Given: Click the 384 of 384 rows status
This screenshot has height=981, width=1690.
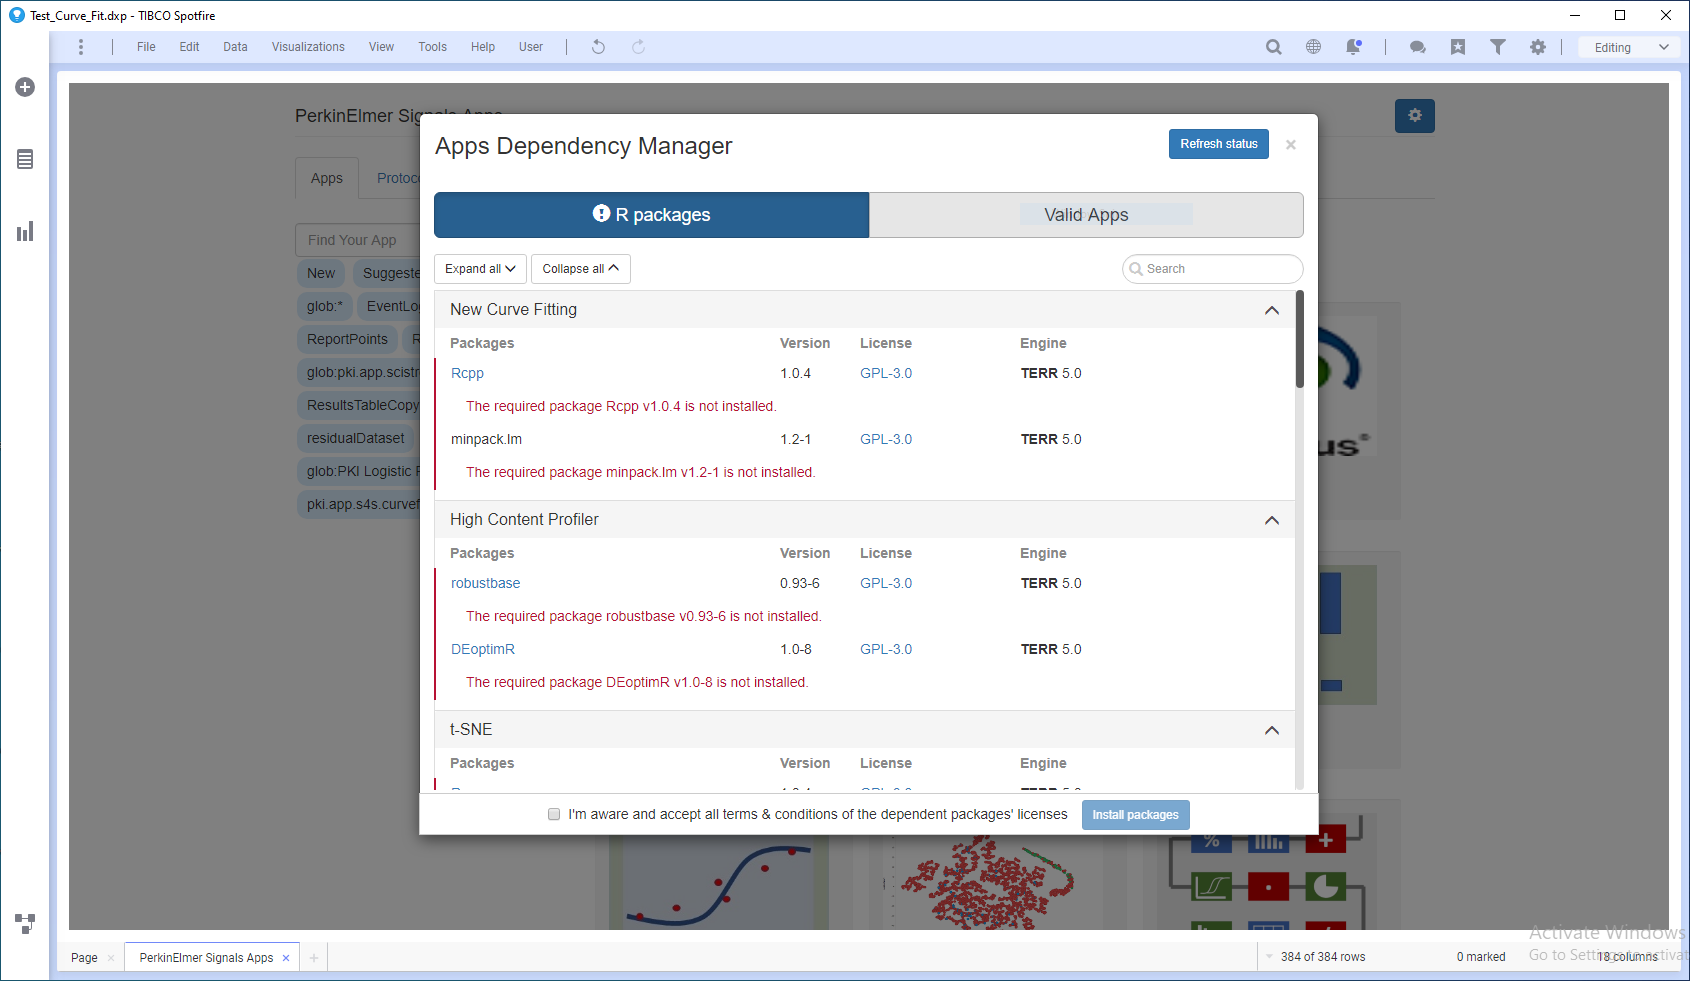Looking at the screenshot, I should (x=1322, y=957).
